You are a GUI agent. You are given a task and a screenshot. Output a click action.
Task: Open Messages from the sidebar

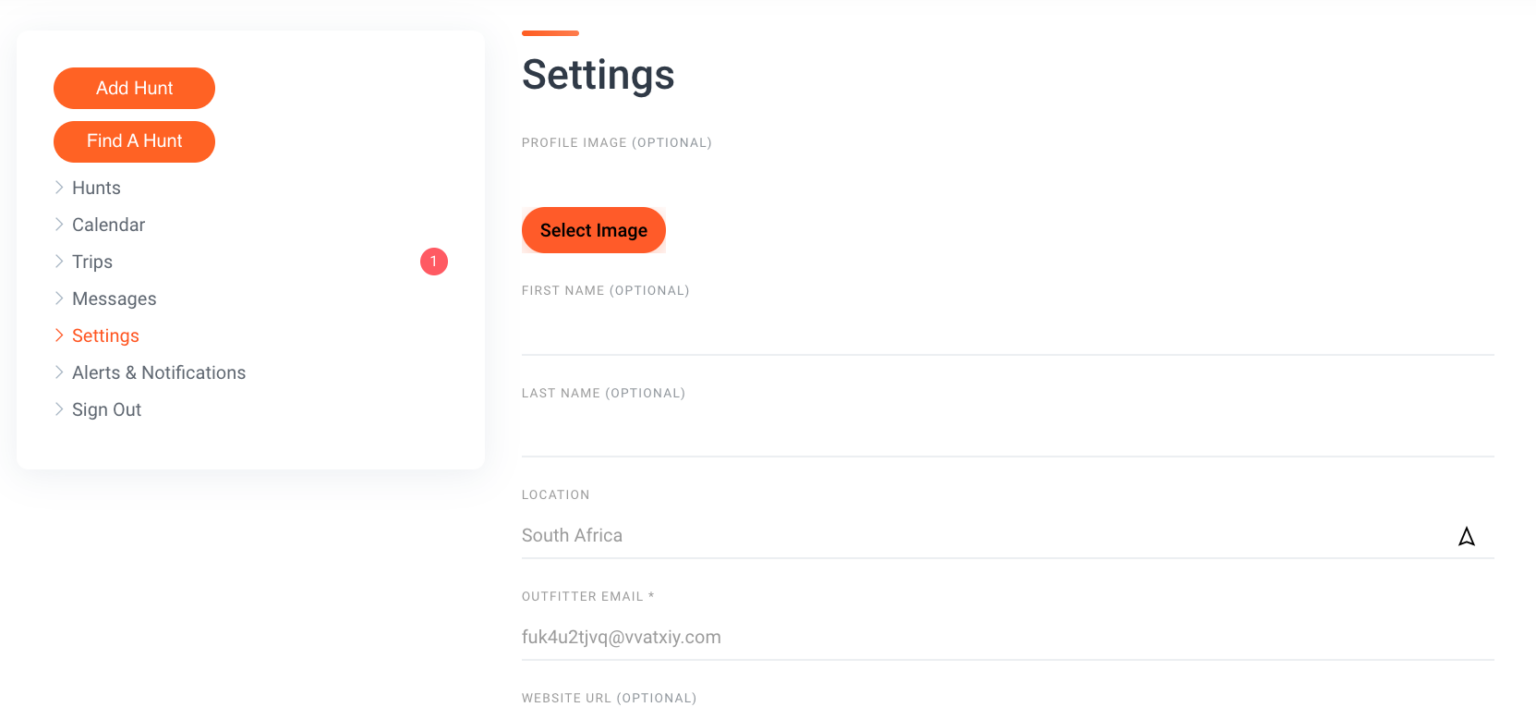click(x=114, y=299)
